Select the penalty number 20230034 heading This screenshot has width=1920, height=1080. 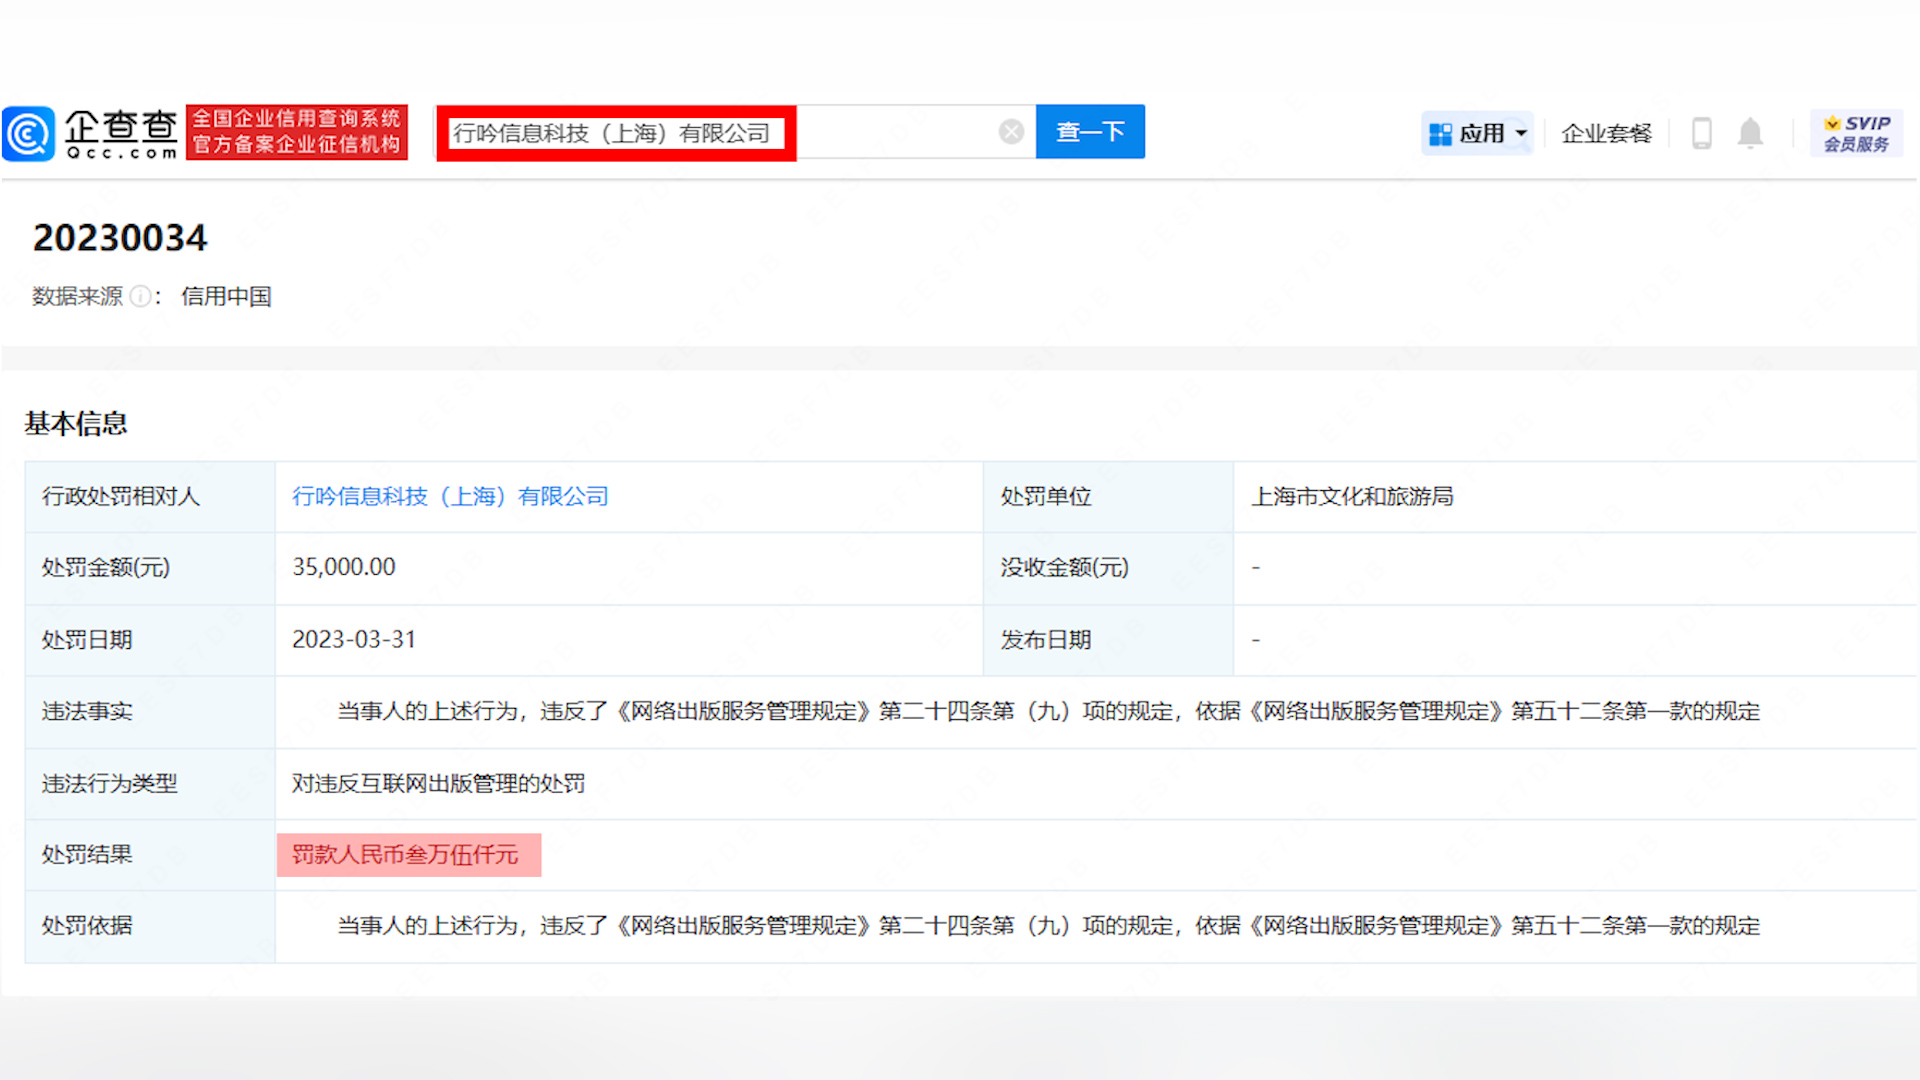[120, 238]
